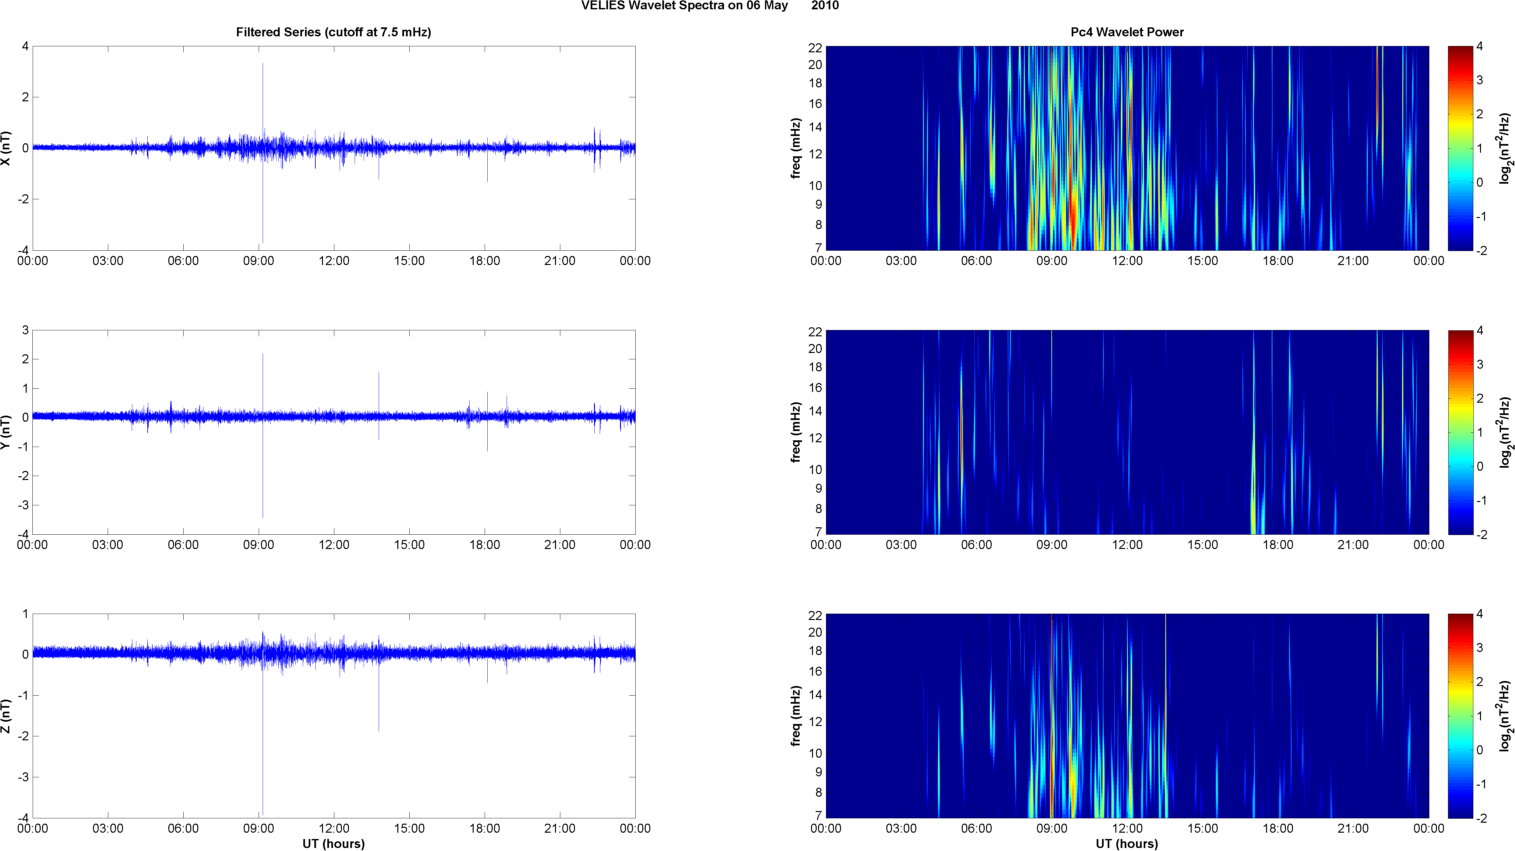The image size is (1515, 851).
Task: Select the Z filtered time series plot
Action: [x=334, y=716]
